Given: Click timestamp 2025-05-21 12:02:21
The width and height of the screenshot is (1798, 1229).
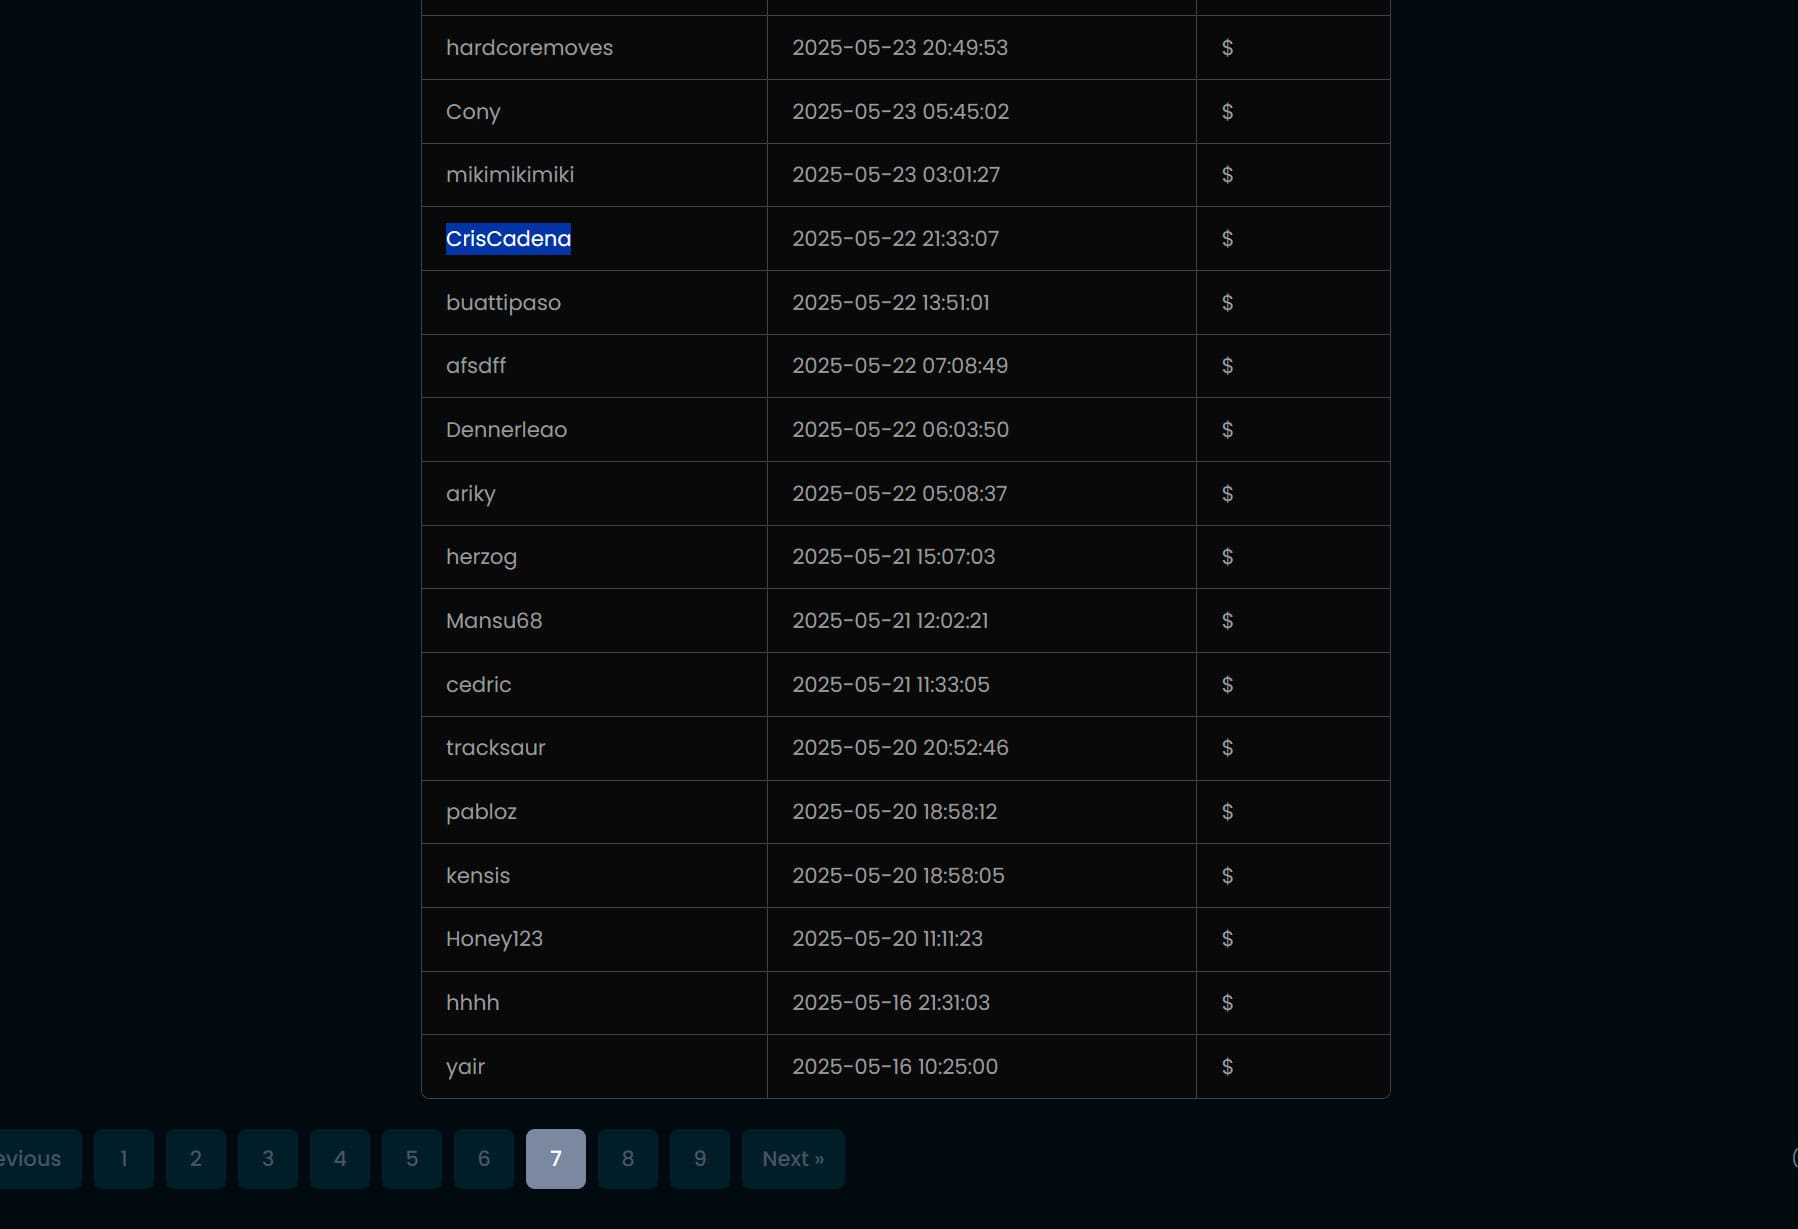Looking at the screenshot, I should click(x=890, y=621).
